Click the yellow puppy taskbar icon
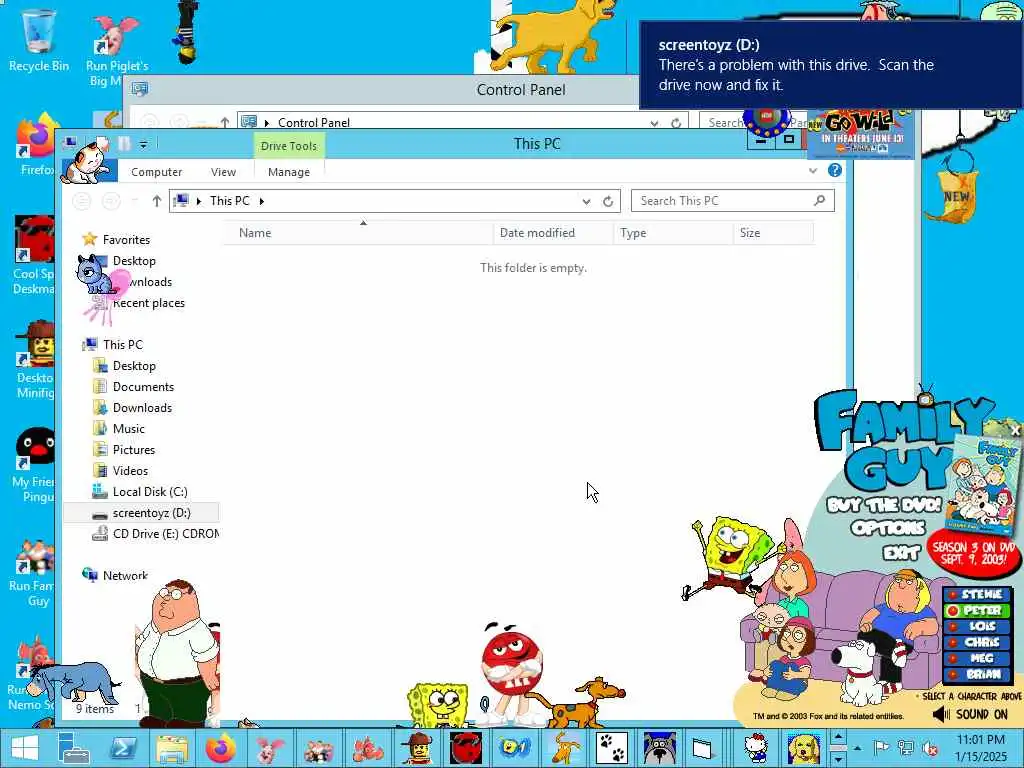1024x768 pixels. pyautogui.click(x=803, y=748)
